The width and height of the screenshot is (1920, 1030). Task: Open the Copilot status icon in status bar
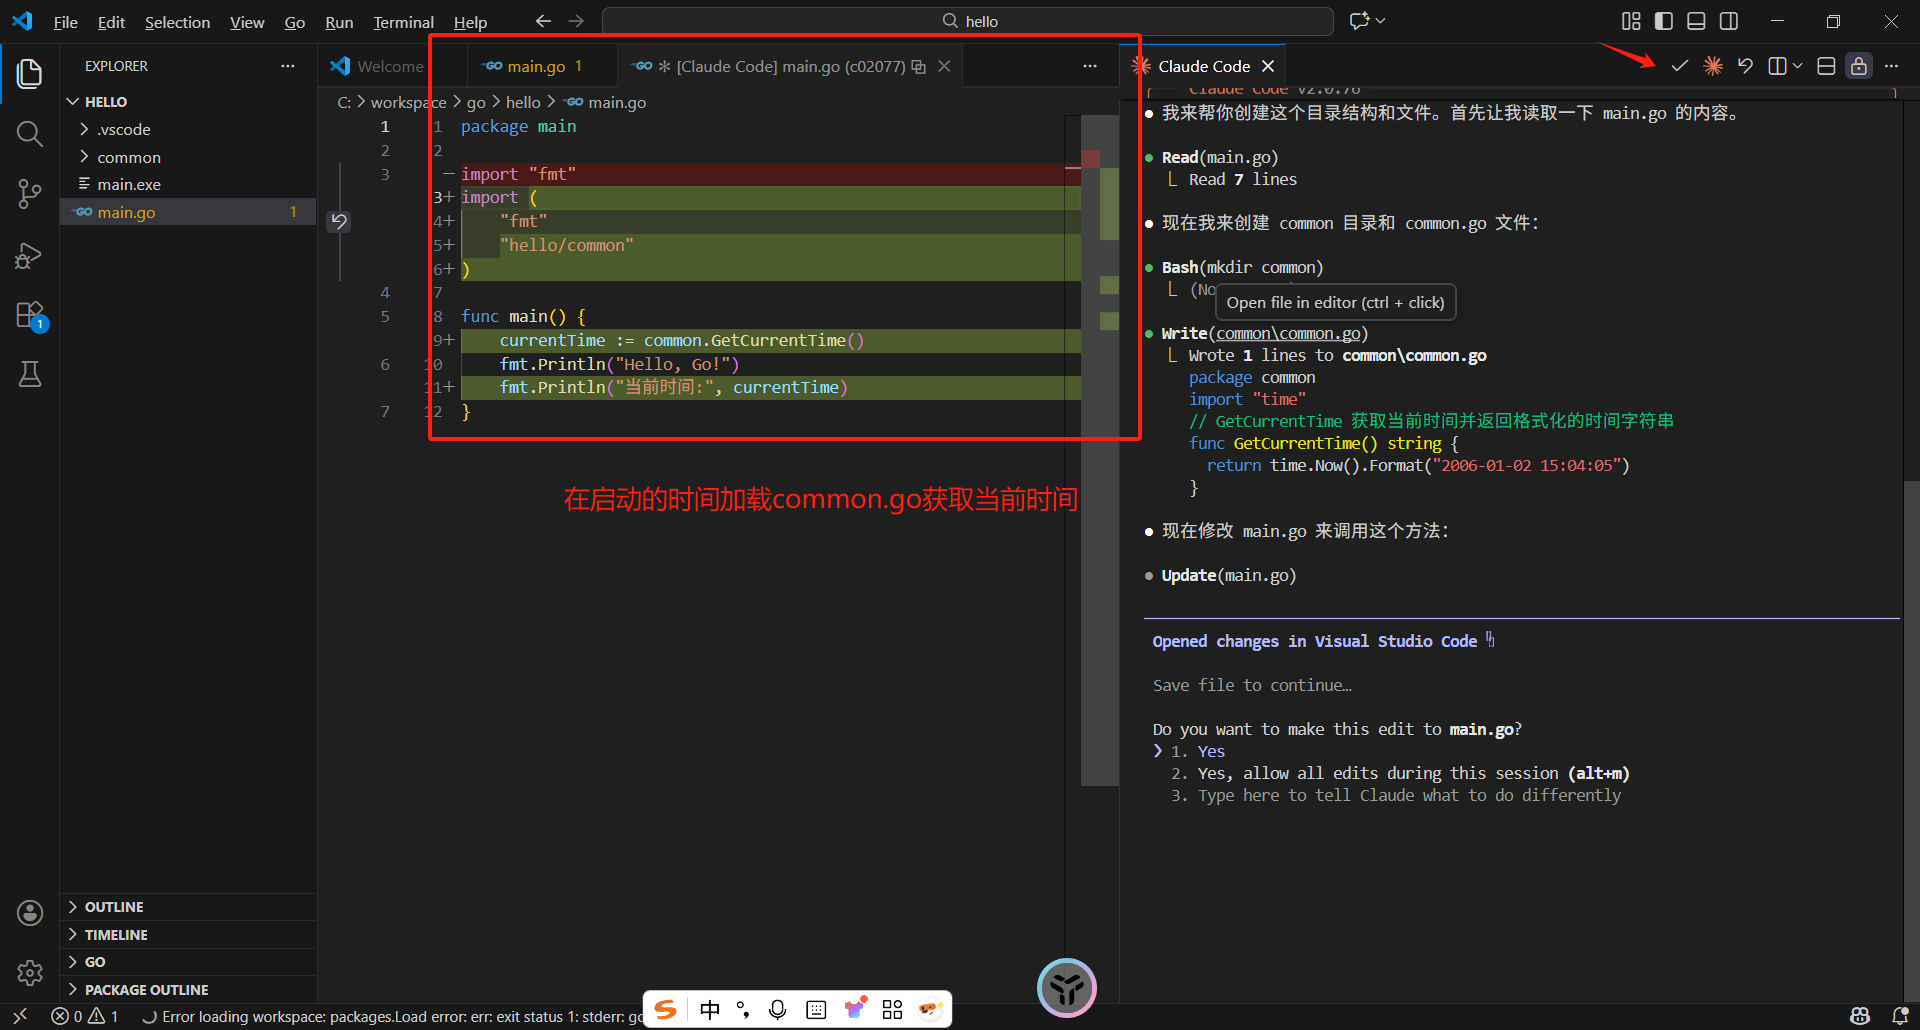click(1860, 1016)
